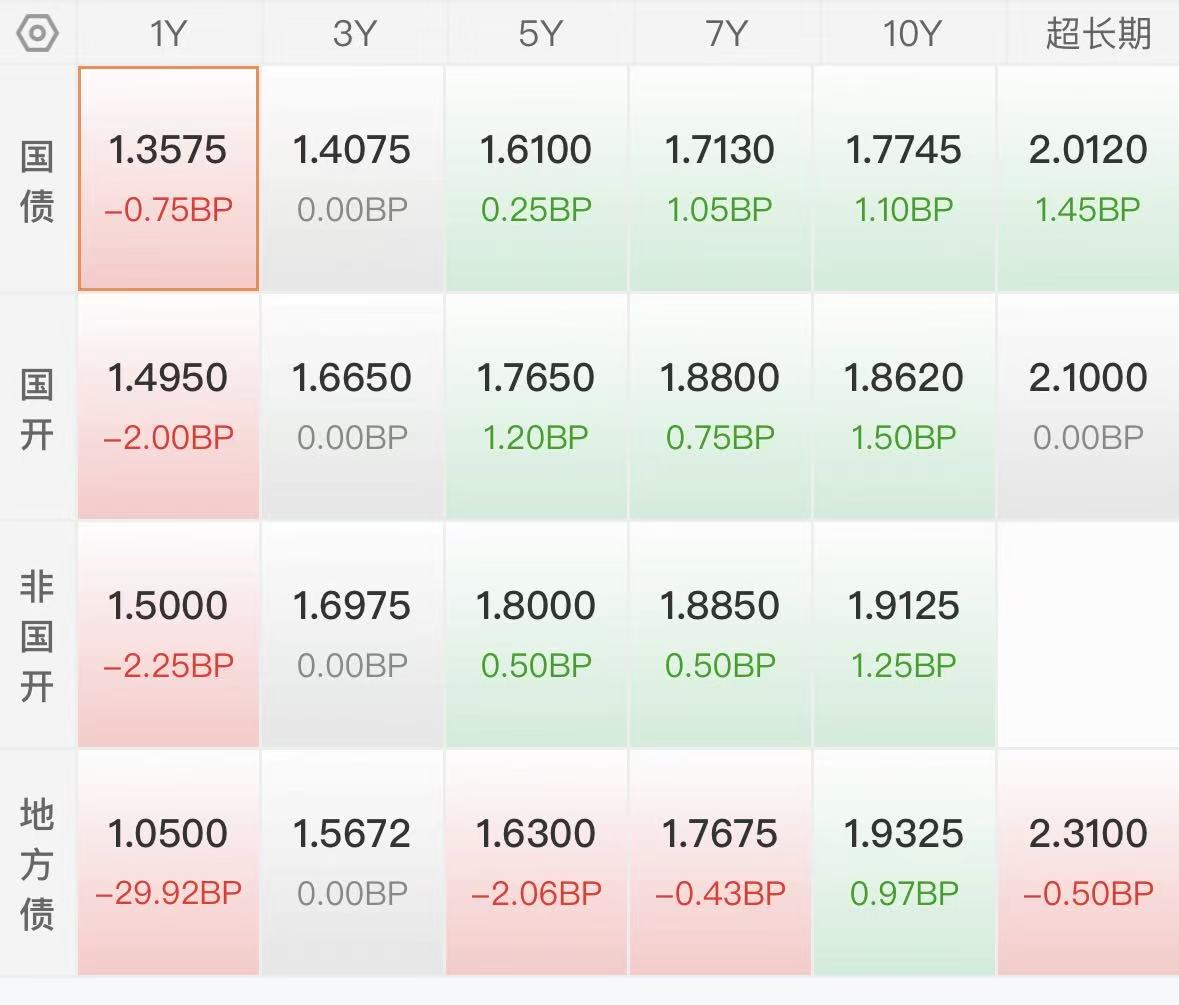The width and height of the screenshot is (1179, 1005).
Task: Open 地方债 7Y cell 1.7675
Action: coord(720,862)
